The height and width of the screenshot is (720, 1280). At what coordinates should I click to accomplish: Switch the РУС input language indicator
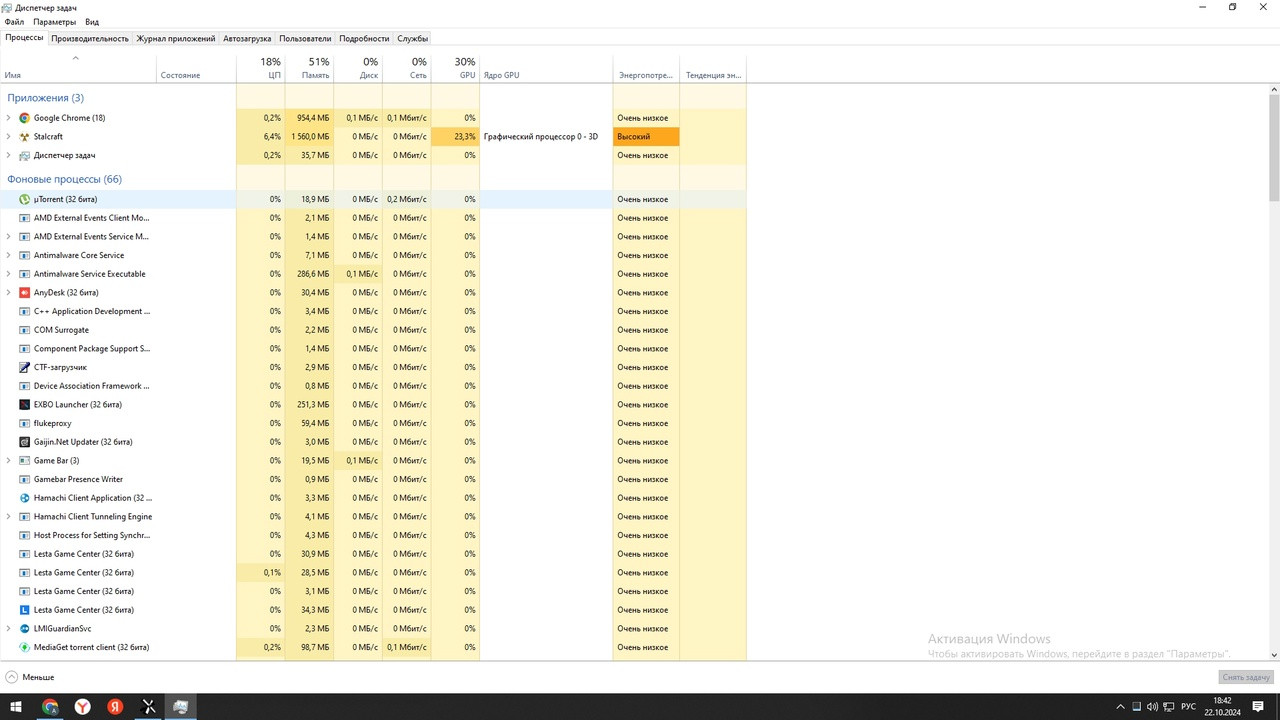[x=1188, y=707]
